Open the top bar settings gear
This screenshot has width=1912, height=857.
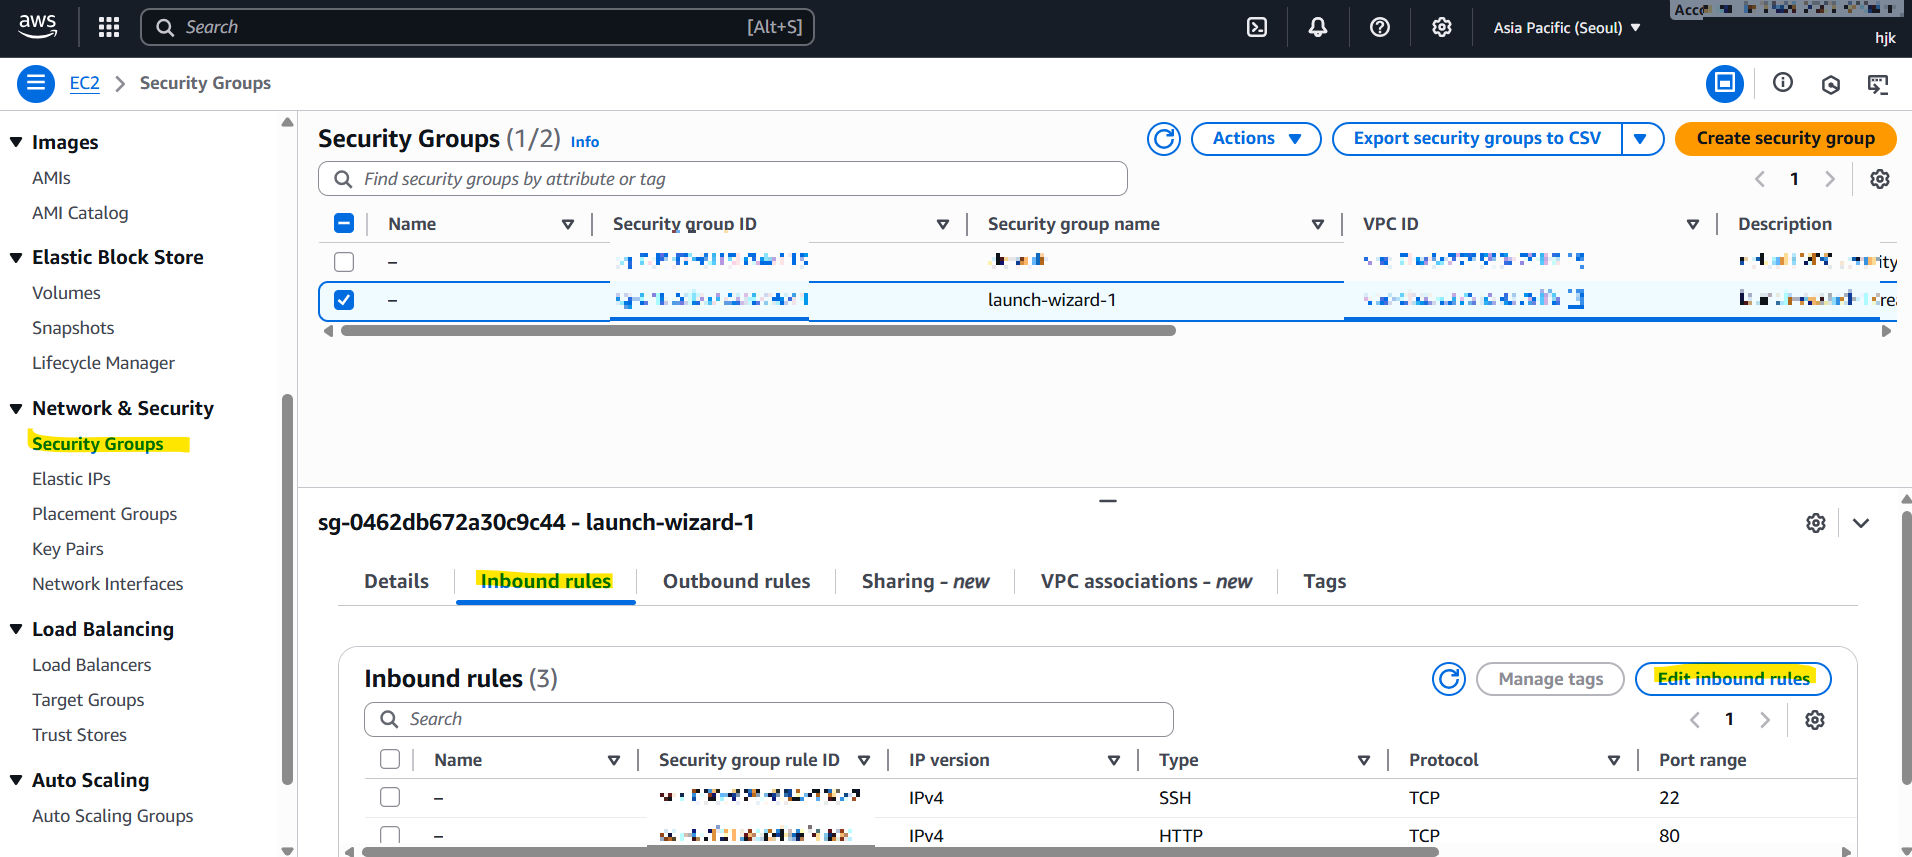coord(1441,27)
